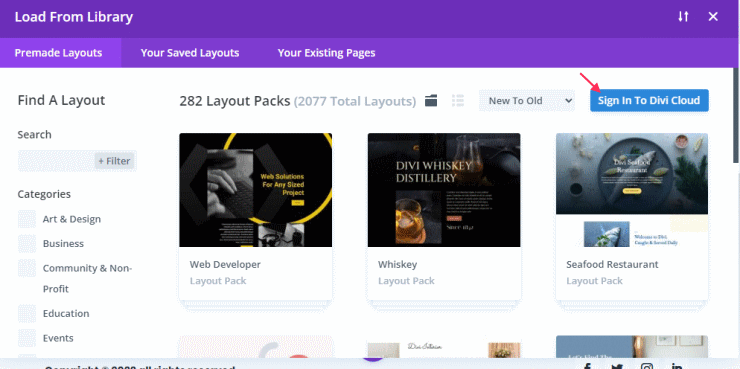The image size is (740, 369).
Task: Click the LinkedIn icon in footer
Action: pos(677,366)
